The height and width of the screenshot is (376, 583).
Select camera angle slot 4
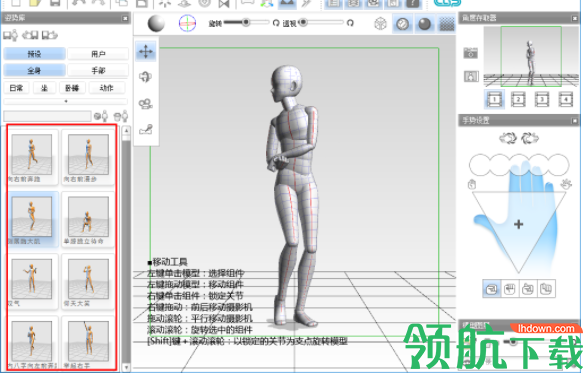coord(566,99)
